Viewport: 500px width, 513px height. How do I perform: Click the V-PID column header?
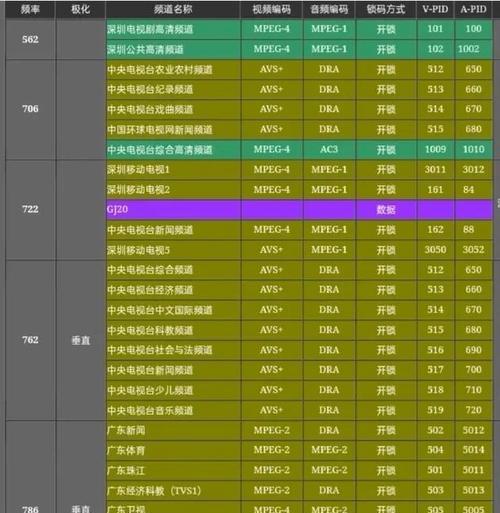pos(435,9)
